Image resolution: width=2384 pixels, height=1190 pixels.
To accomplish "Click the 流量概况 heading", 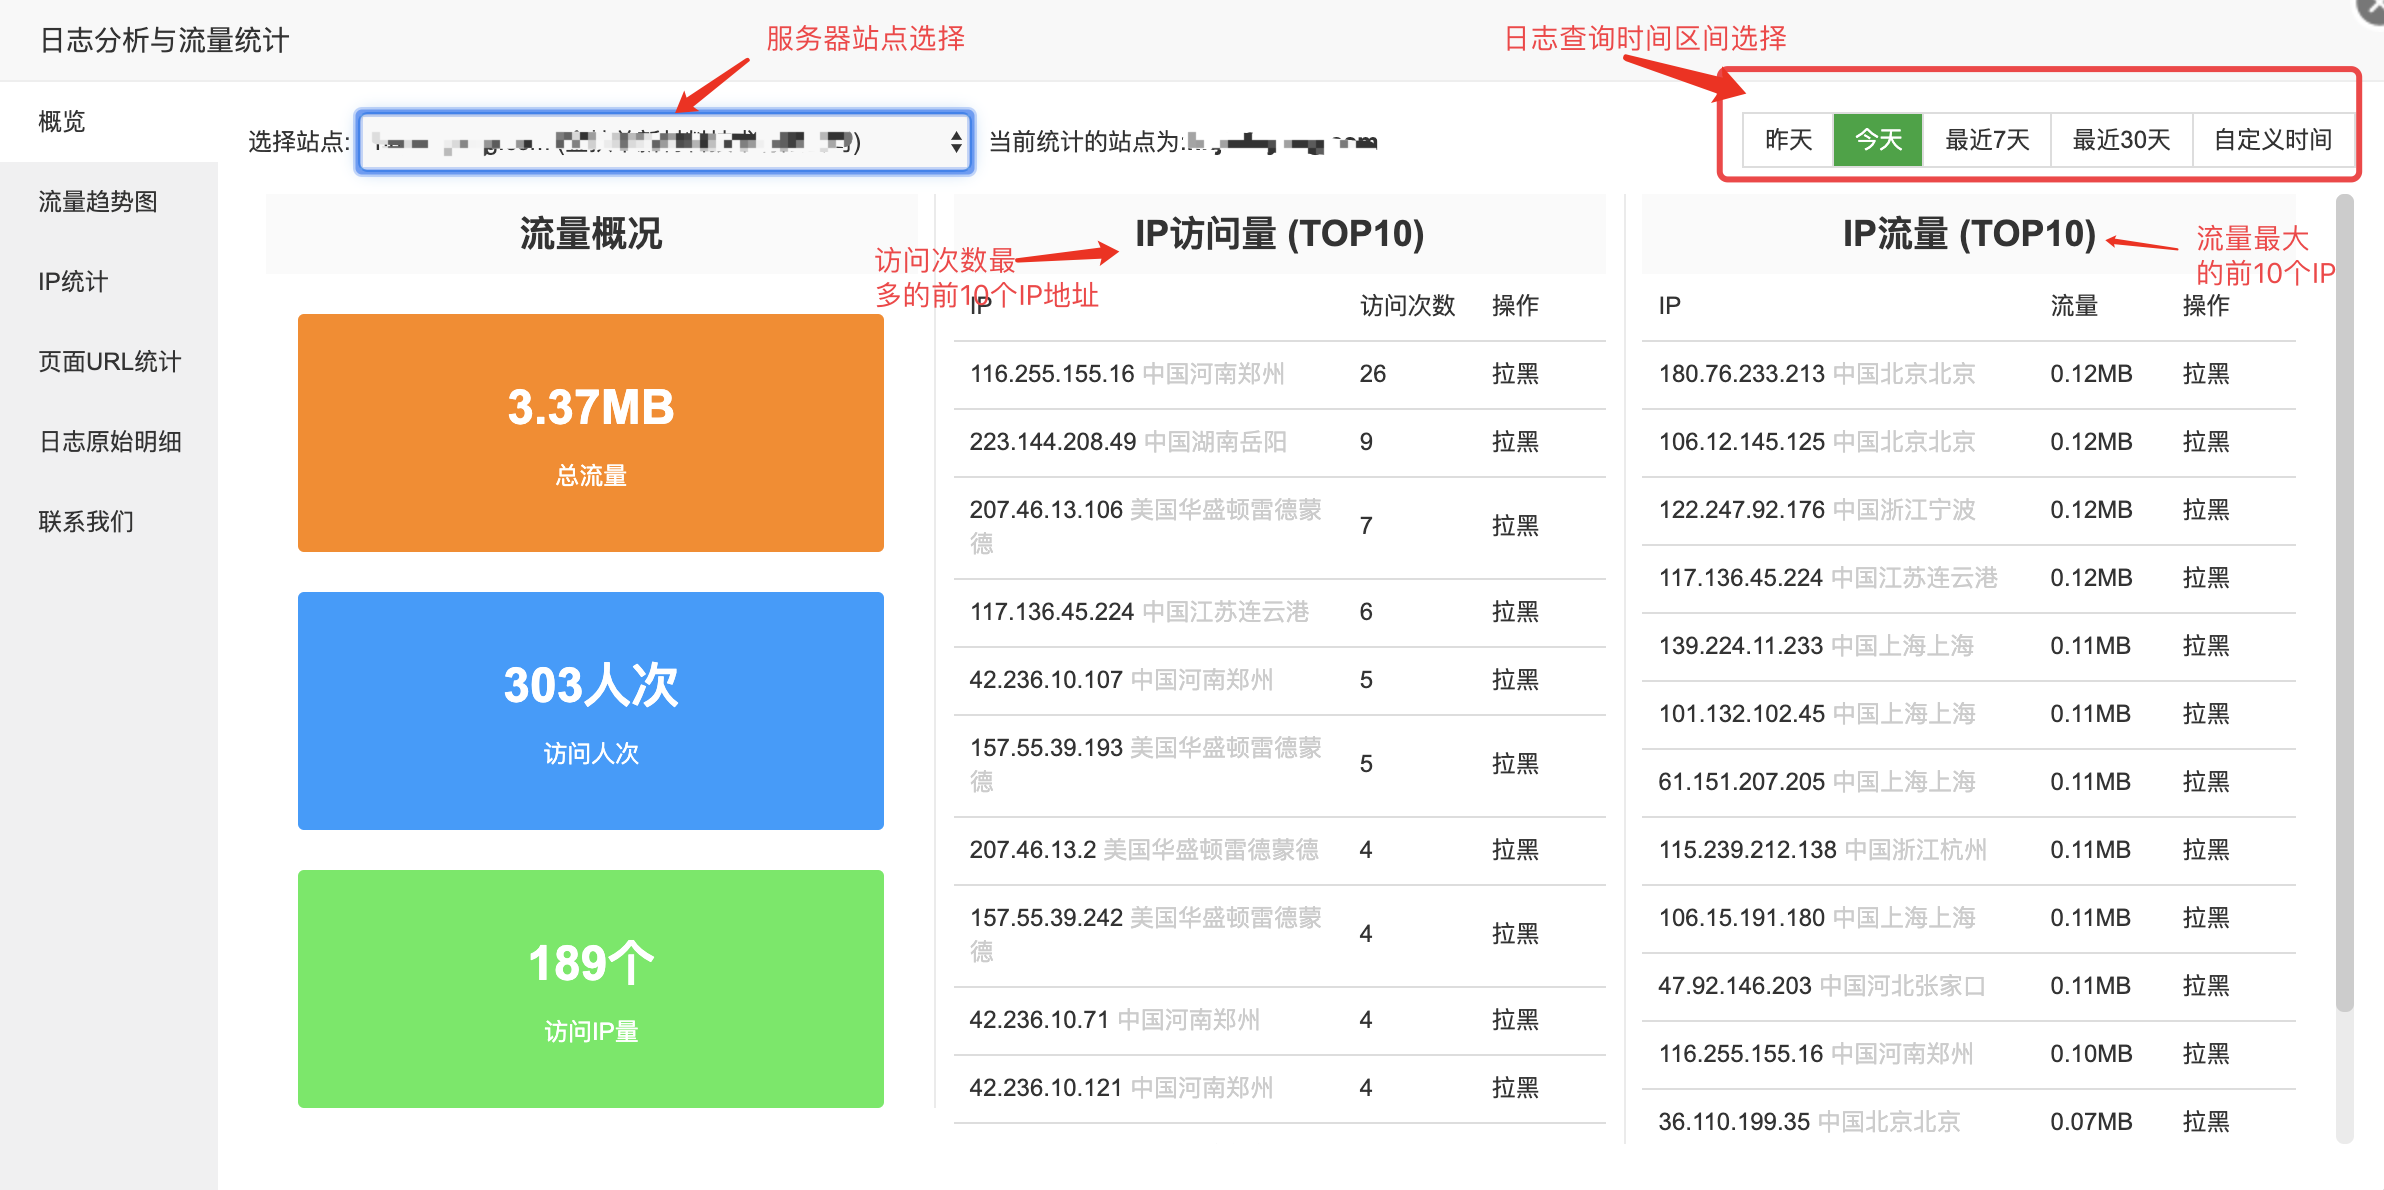I will (591, 234).
